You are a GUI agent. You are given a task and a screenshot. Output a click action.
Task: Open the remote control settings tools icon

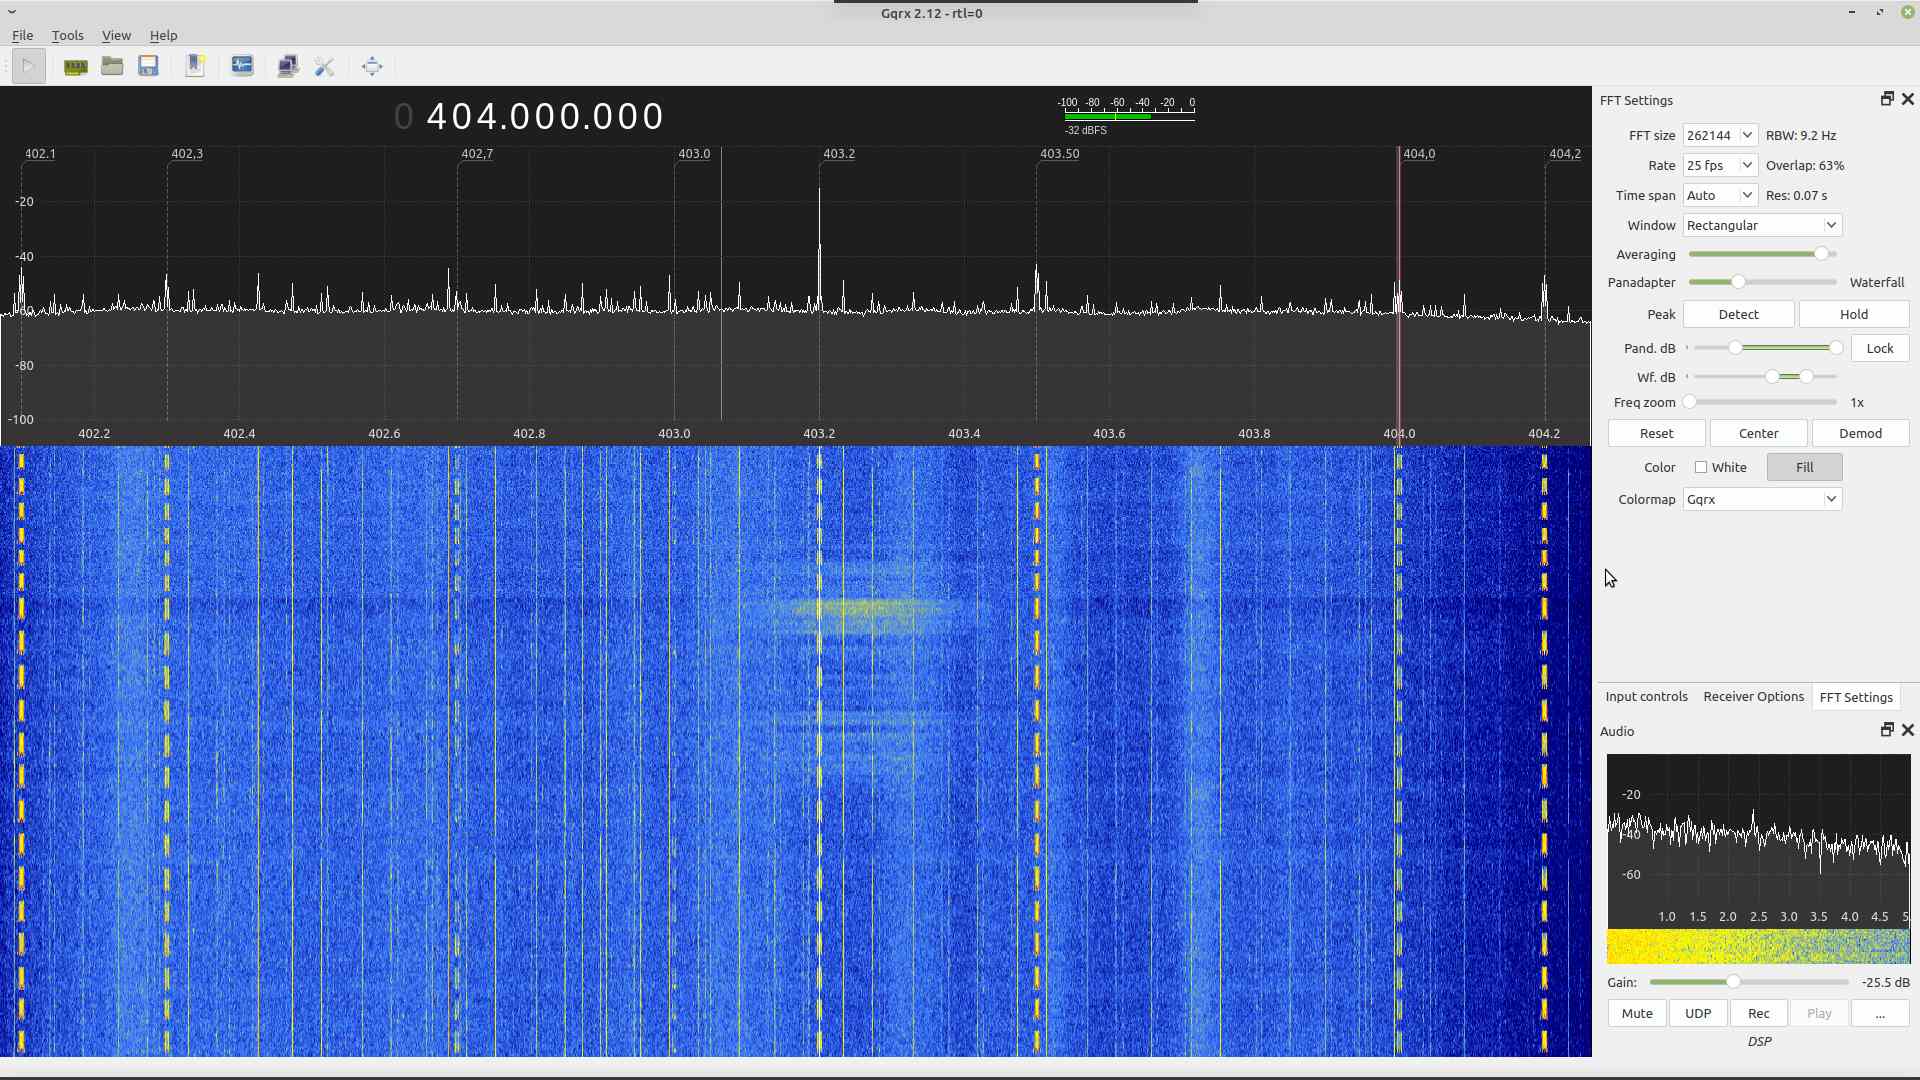324,67
